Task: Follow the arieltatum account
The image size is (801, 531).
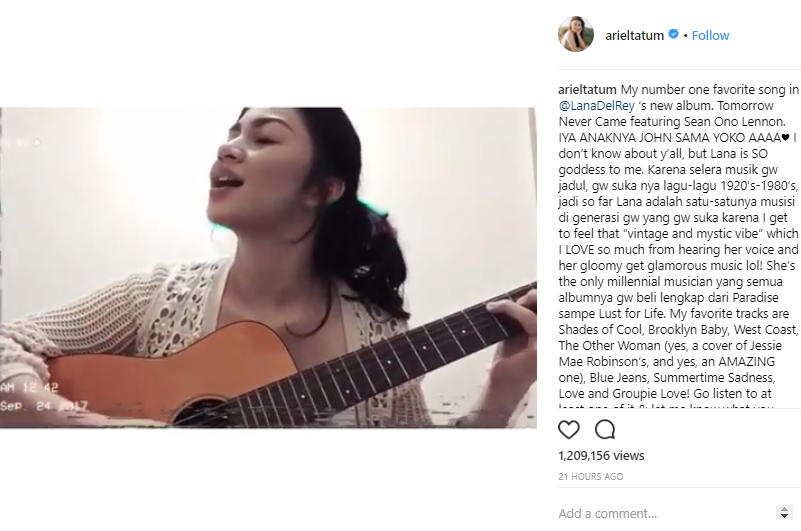Action: (710, 35)
